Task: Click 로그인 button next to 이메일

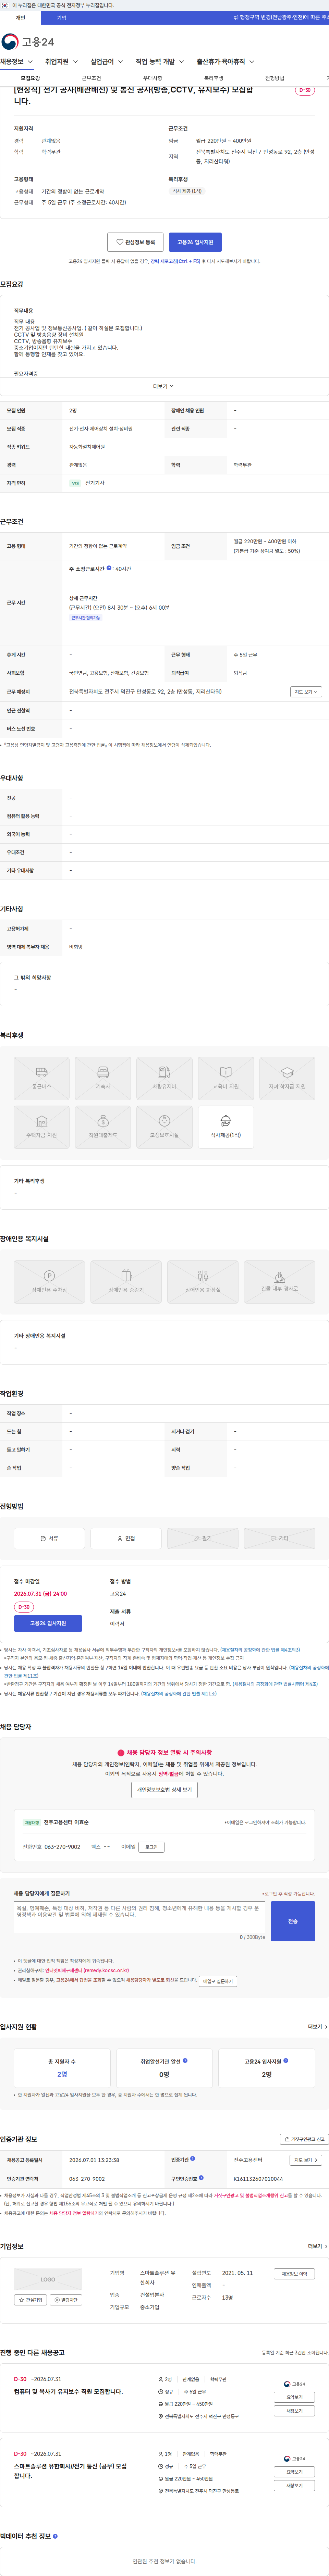Action: tap(151, 1847)
